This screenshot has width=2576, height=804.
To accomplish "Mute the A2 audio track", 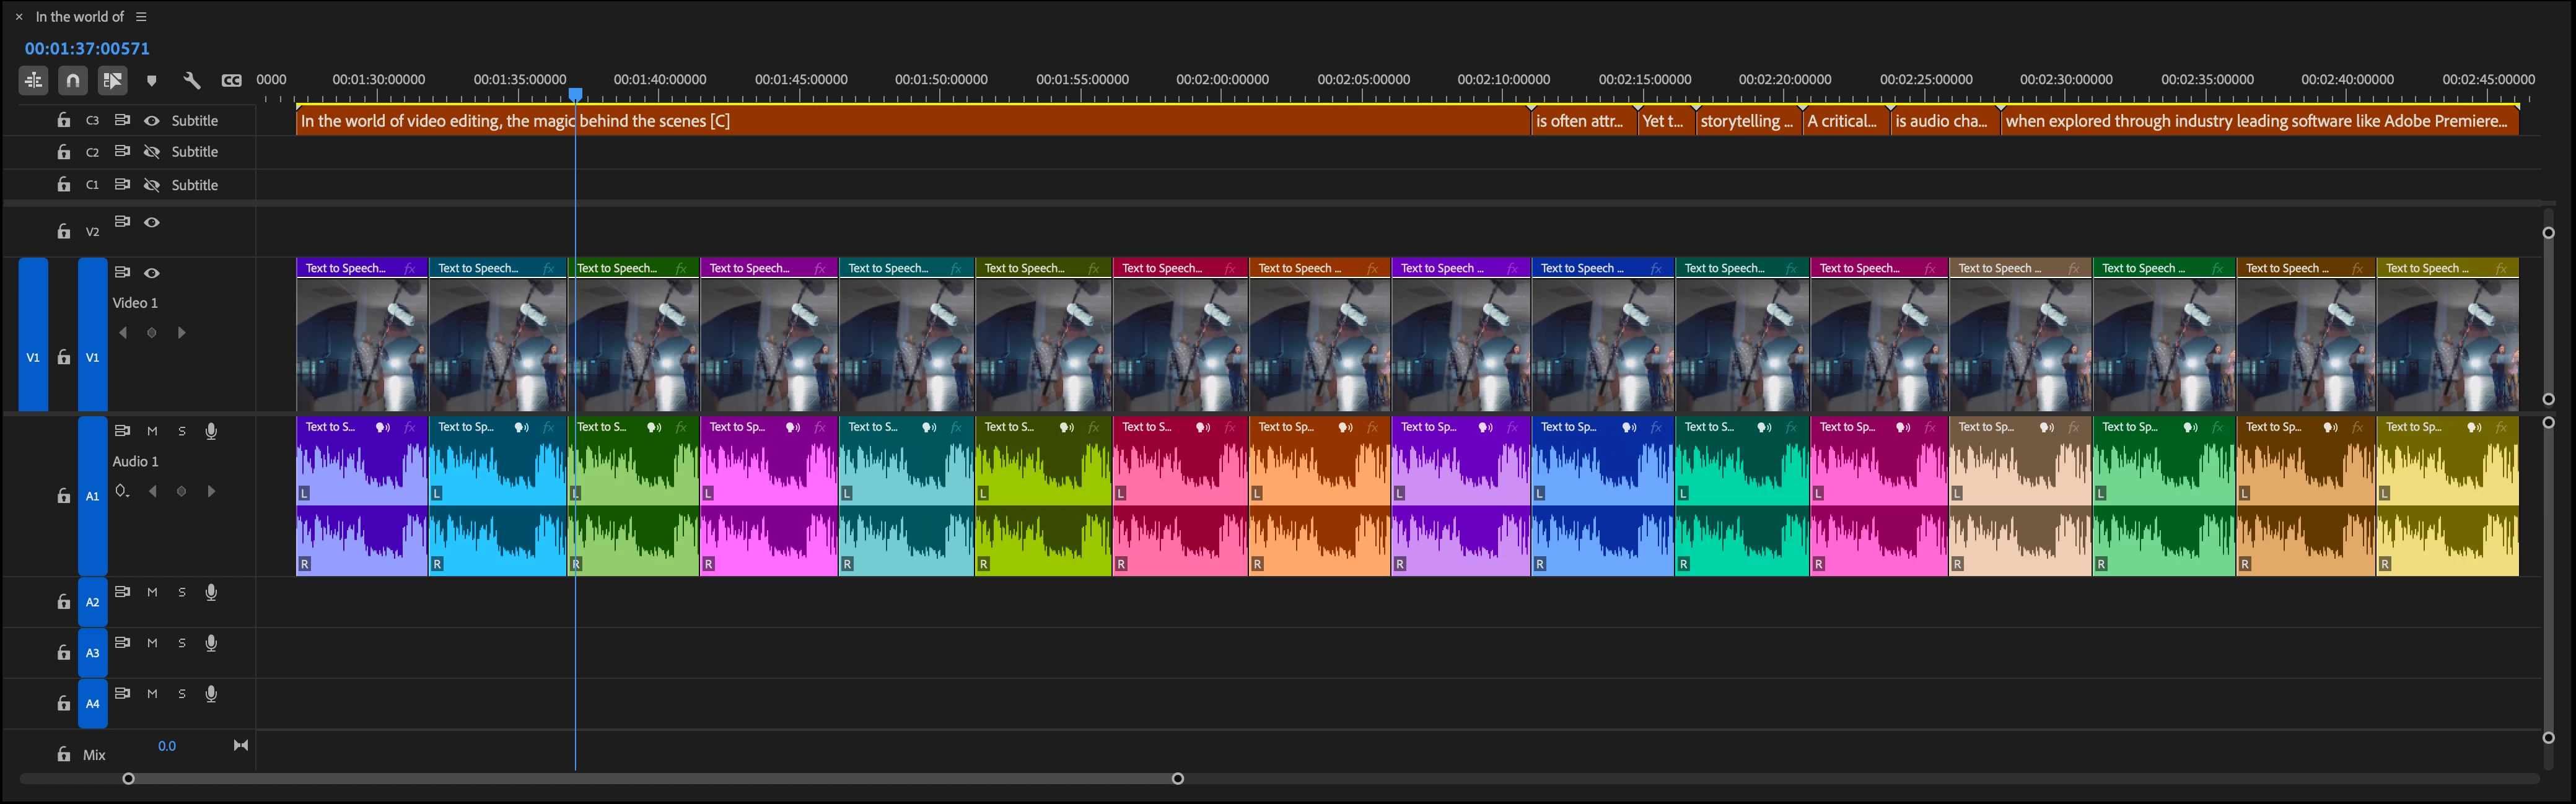I will (152, 592).
